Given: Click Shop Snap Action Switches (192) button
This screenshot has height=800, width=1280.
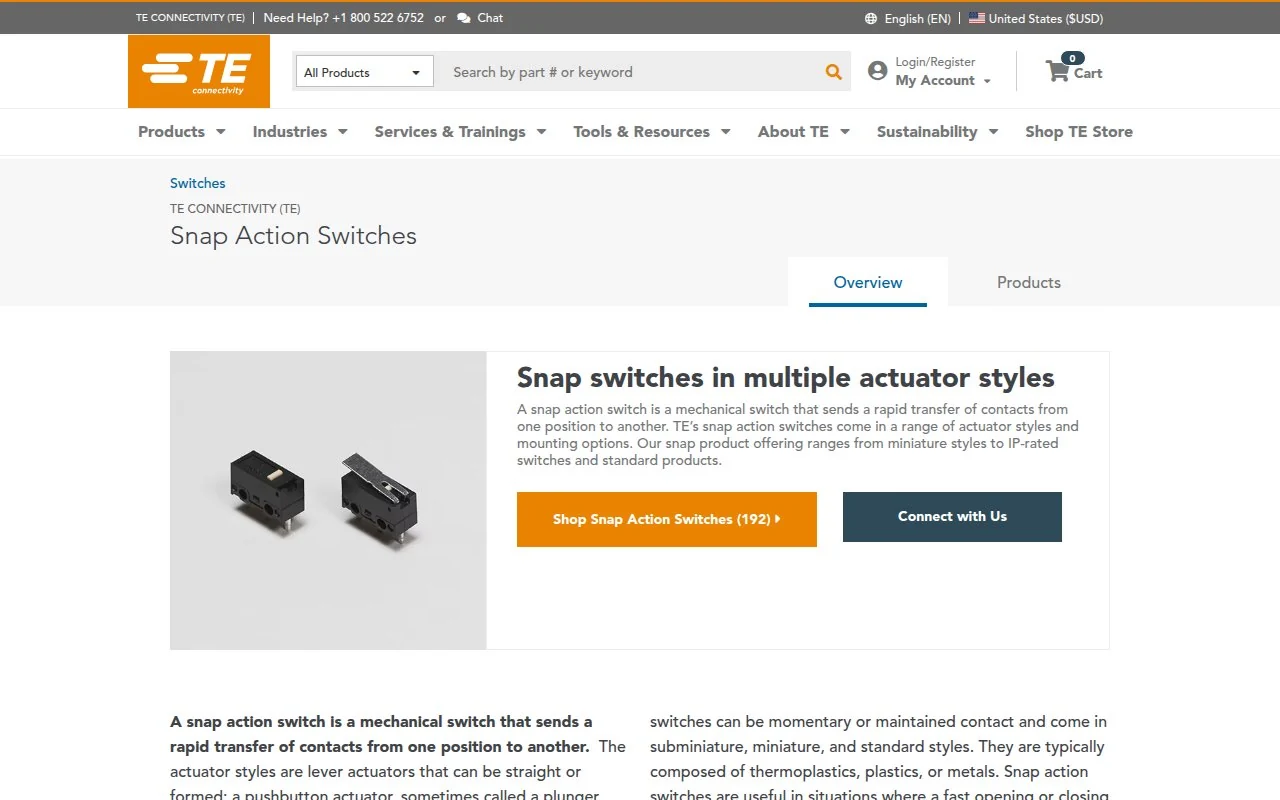Looking at the screenshot, I should (x=667, y=519).
